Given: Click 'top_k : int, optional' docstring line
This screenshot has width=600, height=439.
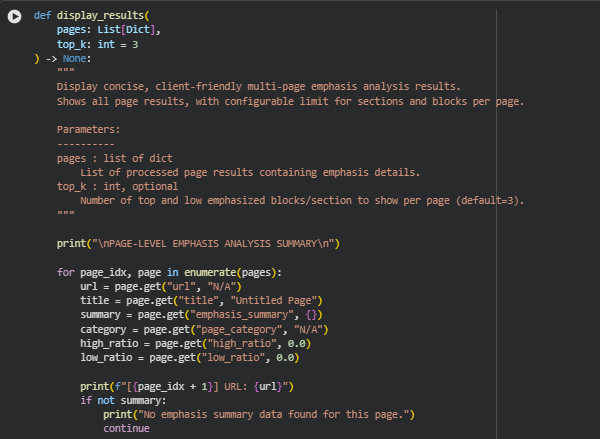Looking at the screenshot, I should 117,186.
